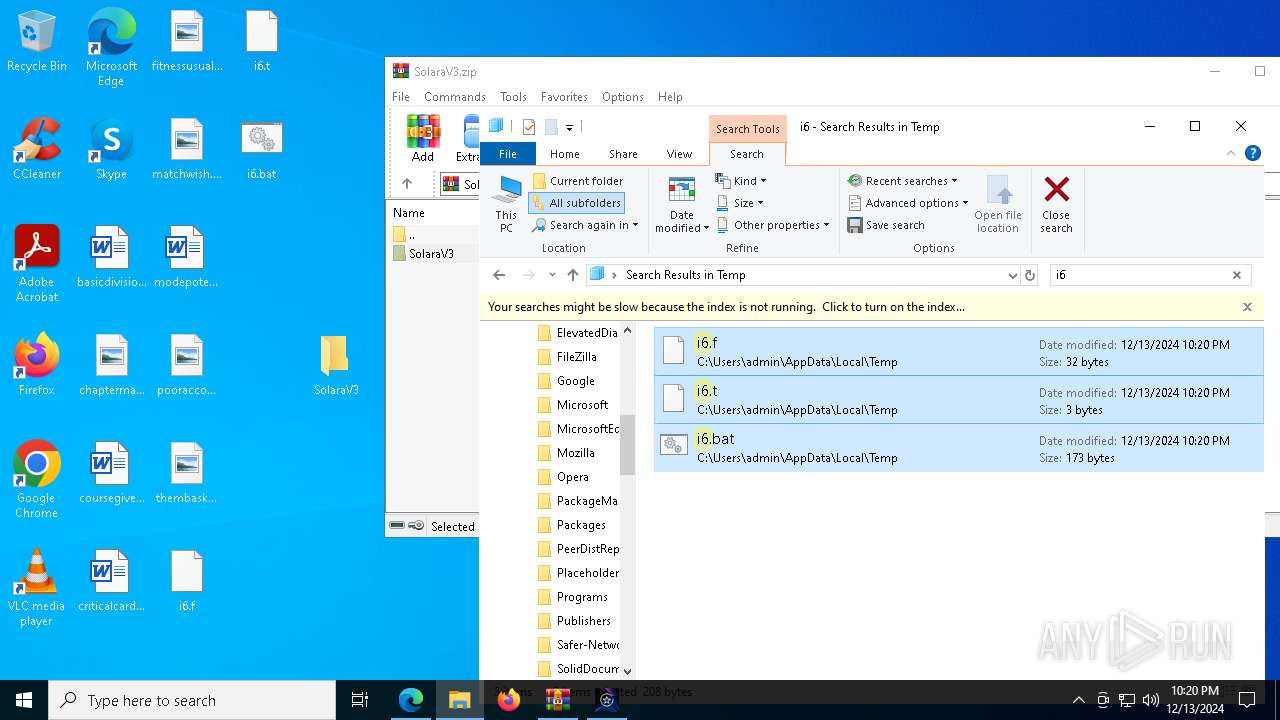The width and height of the screenshot is (1280, 720).
Task: Select the Mozilla folder in the navigation tree
Action: 575,453
